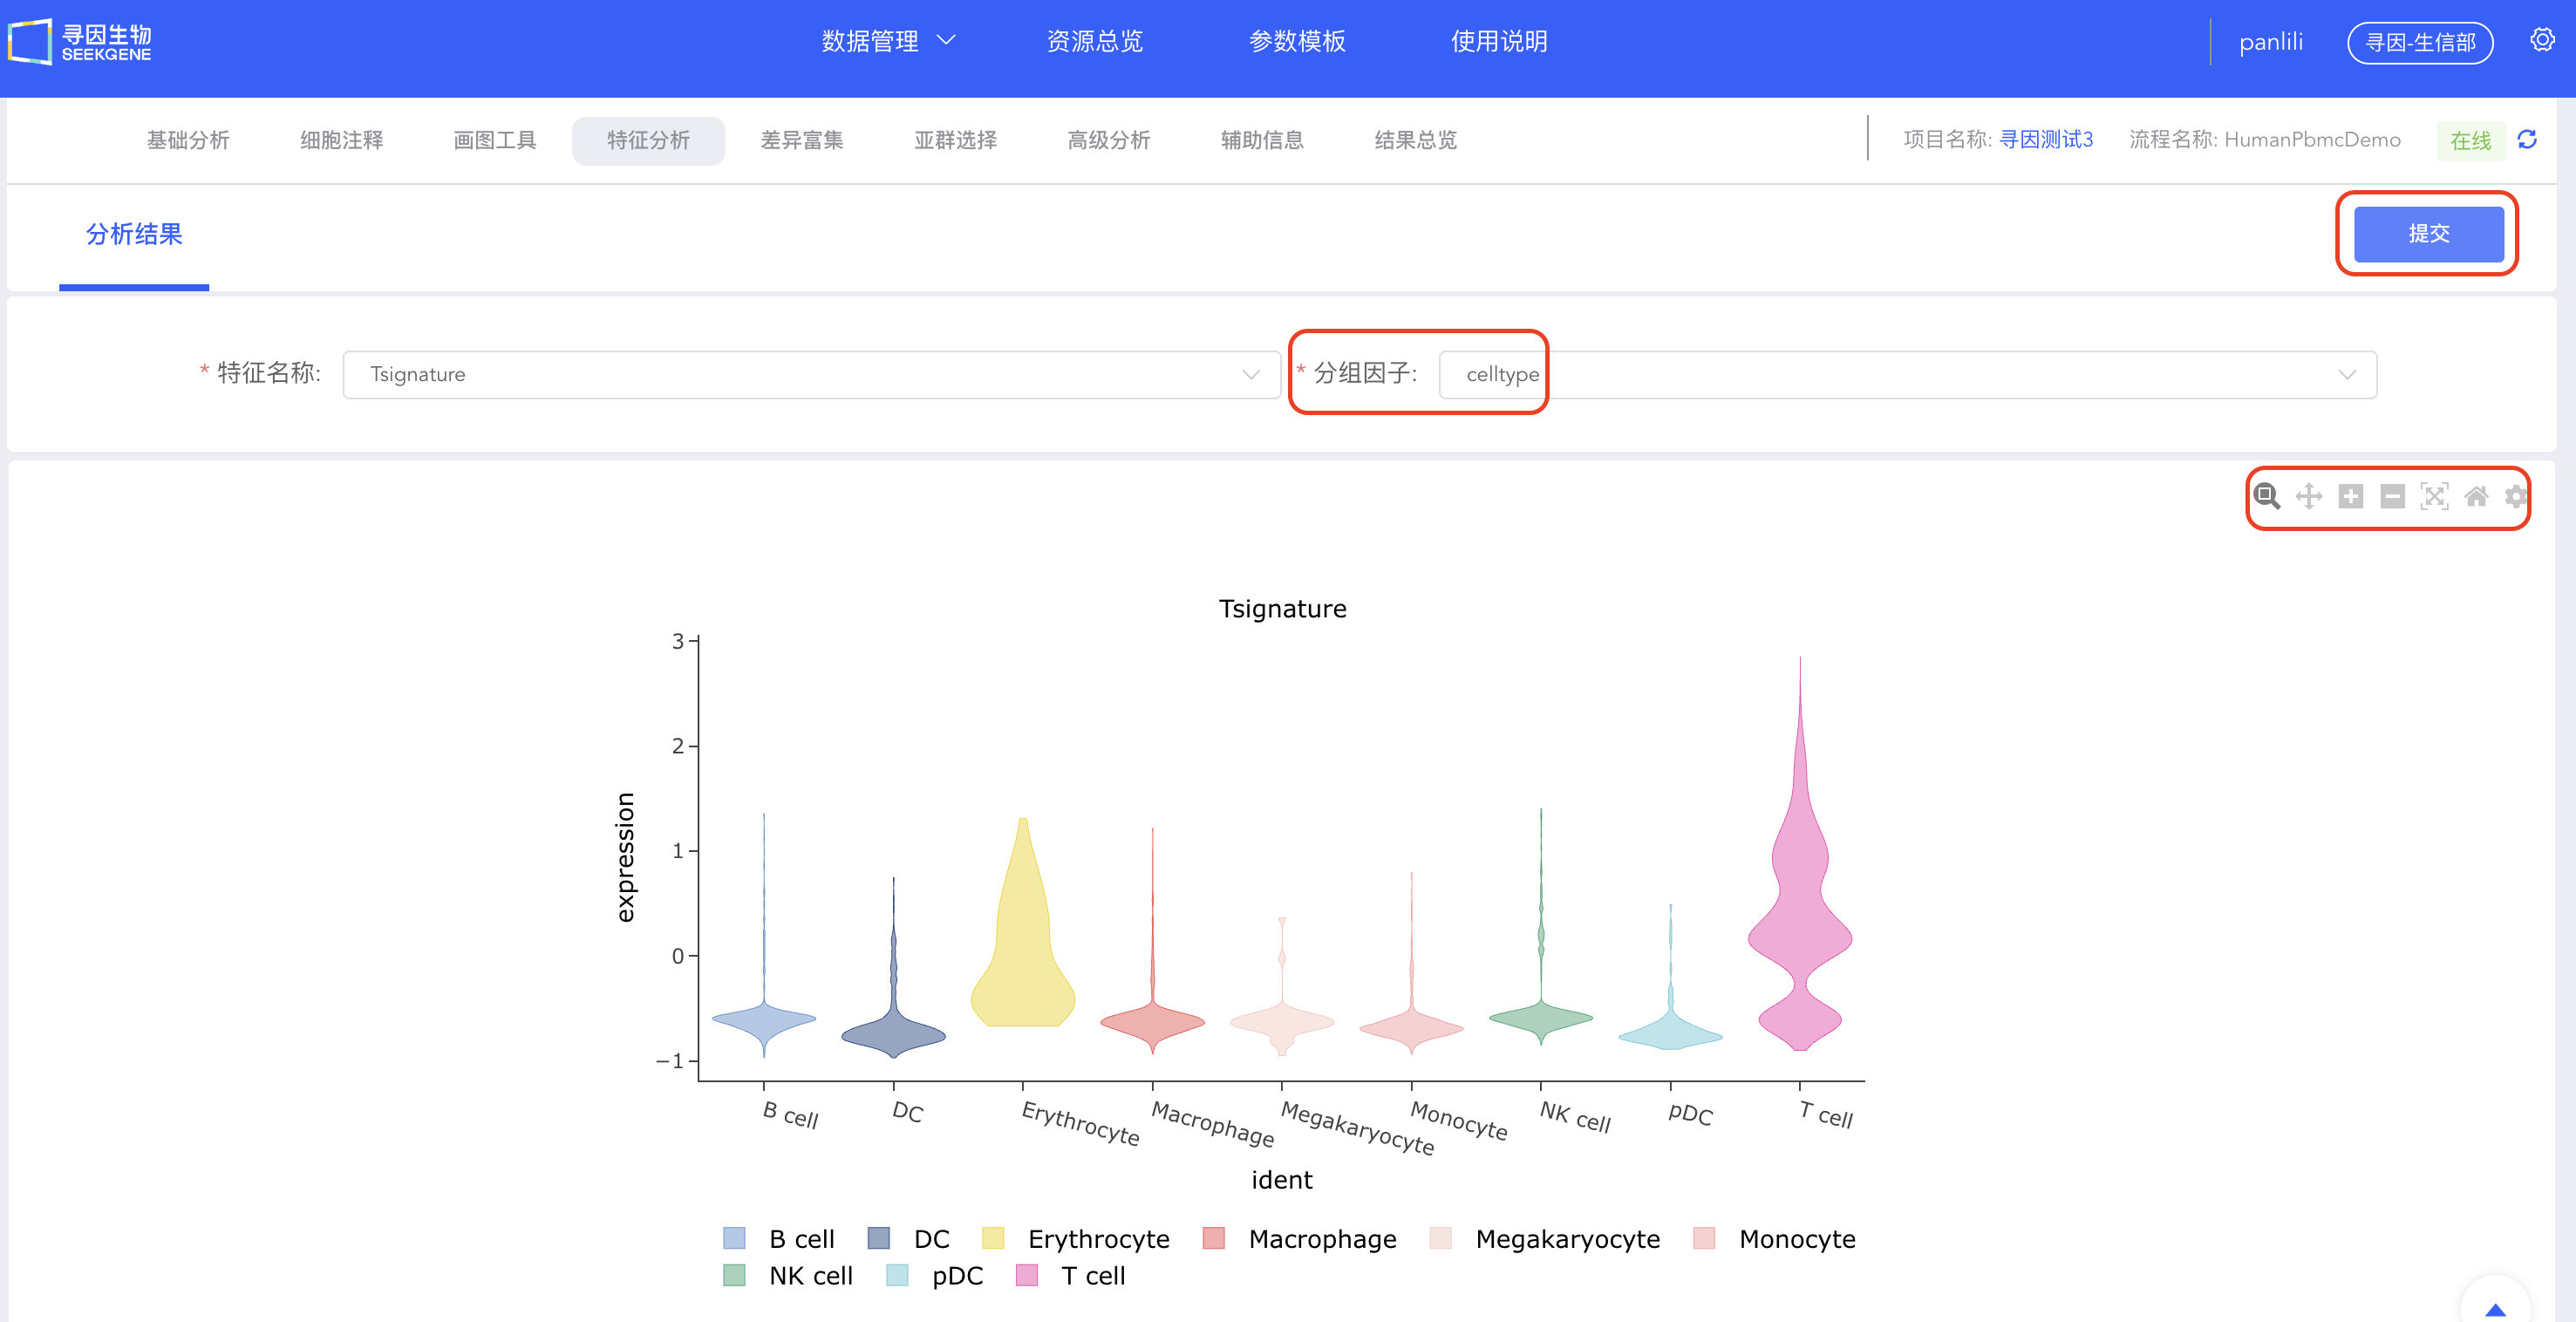The height and width of the screenshot is (1322, 2576).
Task: Select the pan move chart tool
Action: pos(2309,496)
